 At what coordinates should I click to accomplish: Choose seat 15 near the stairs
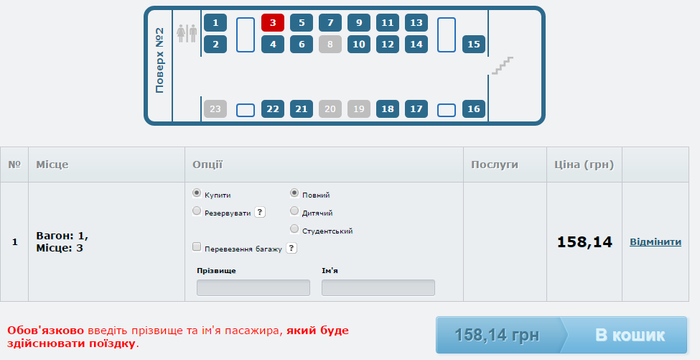click(x=474, y=44)
